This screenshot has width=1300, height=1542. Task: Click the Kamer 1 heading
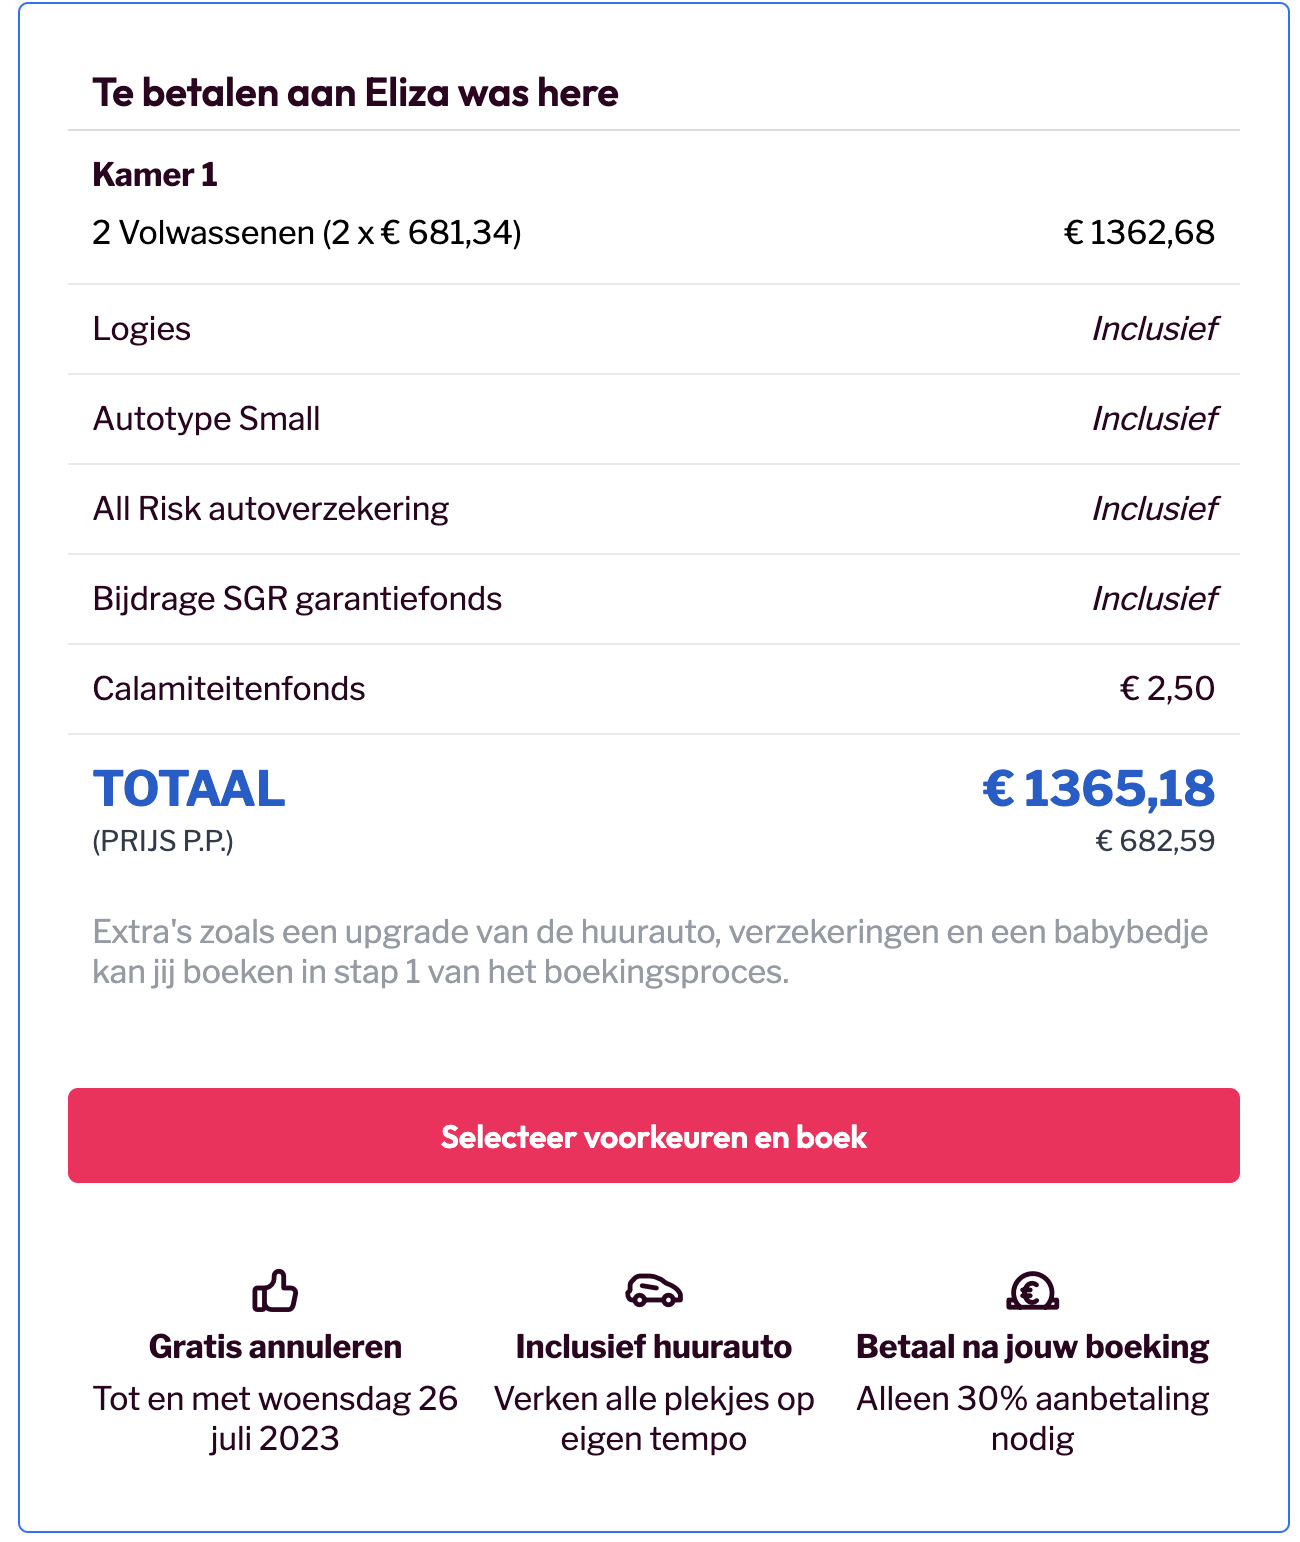(x=155, y=175)
